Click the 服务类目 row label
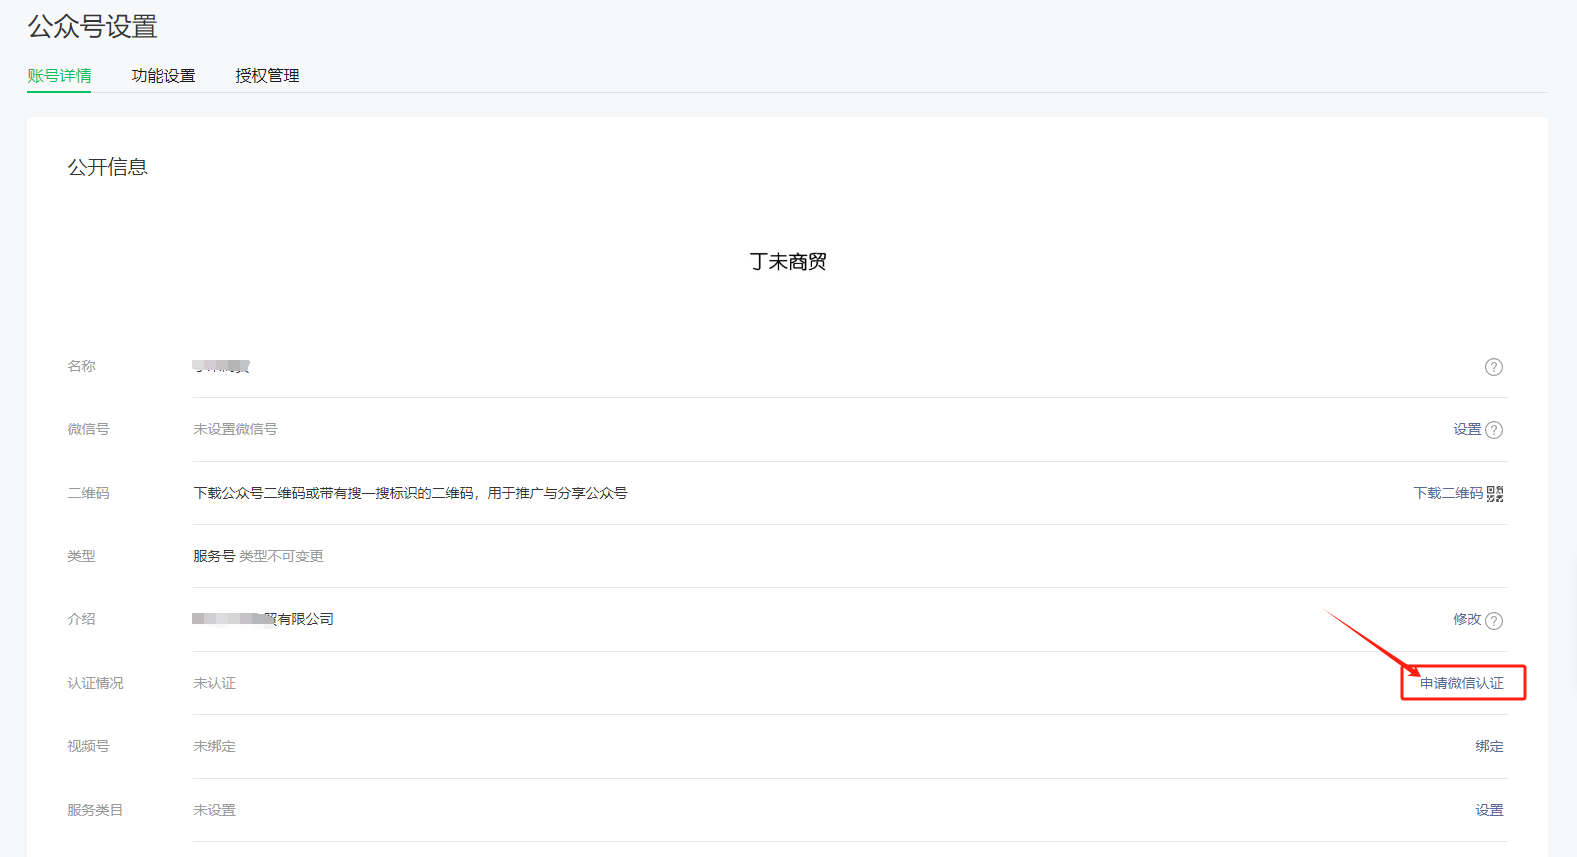 pyautogui.click(x=95, y=810)
